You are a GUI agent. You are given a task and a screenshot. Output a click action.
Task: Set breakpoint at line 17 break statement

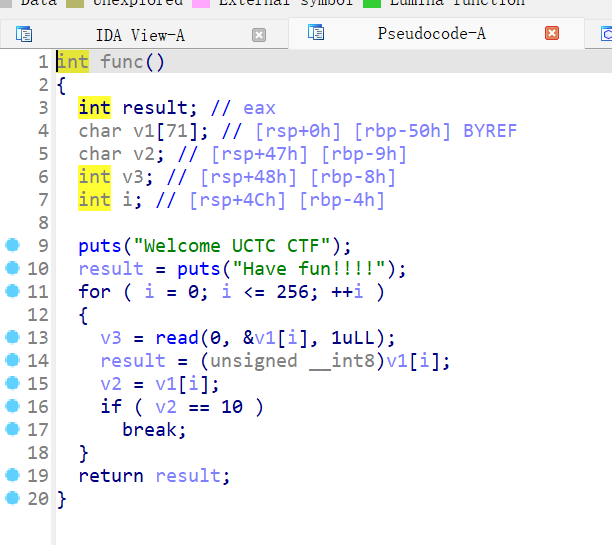click(12, 429)
